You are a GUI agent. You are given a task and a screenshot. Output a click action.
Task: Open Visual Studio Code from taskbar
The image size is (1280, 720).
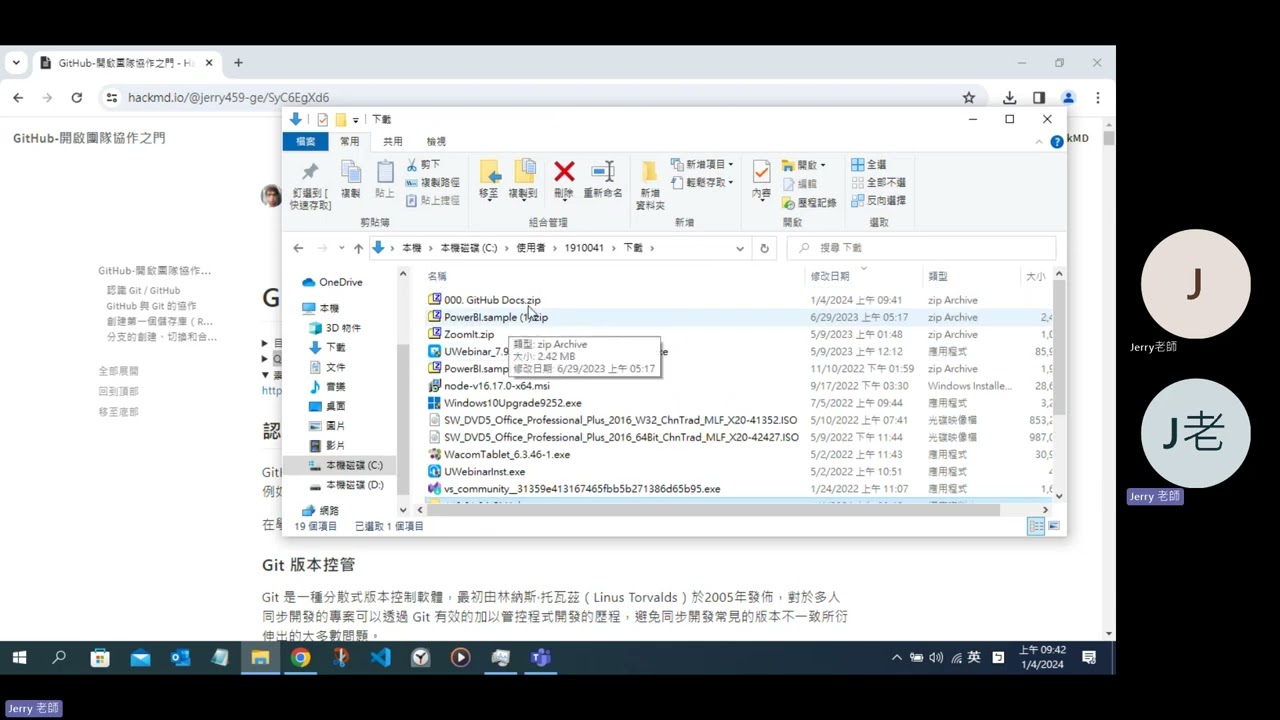[x=380, y=658]
